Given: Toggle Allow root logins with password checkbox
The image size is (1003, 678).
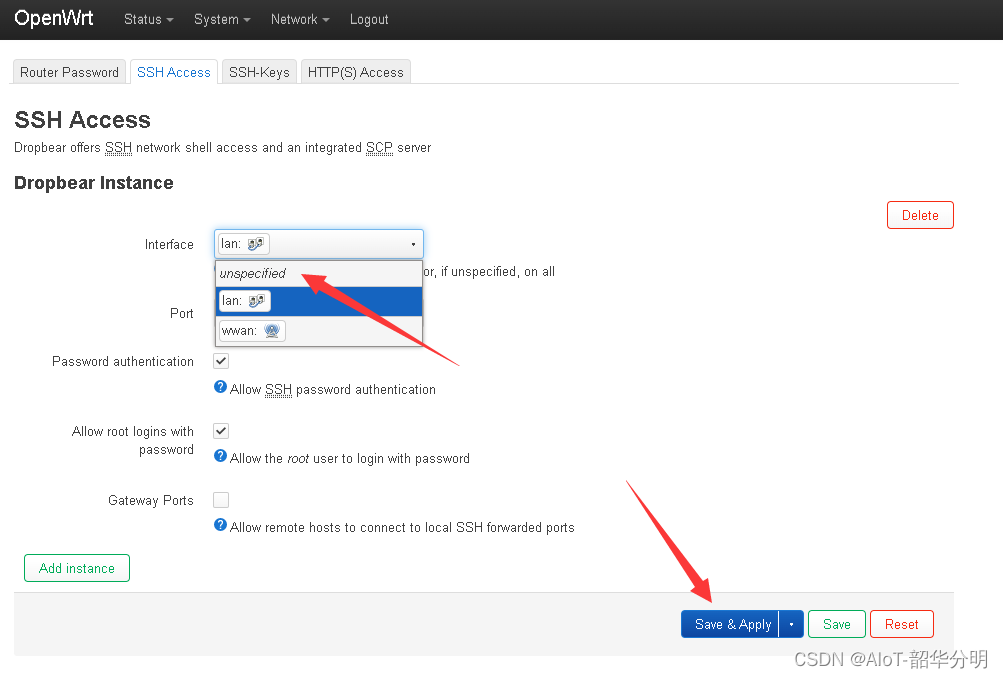Looking at the screenshot, I should click(x=221, y=431).
